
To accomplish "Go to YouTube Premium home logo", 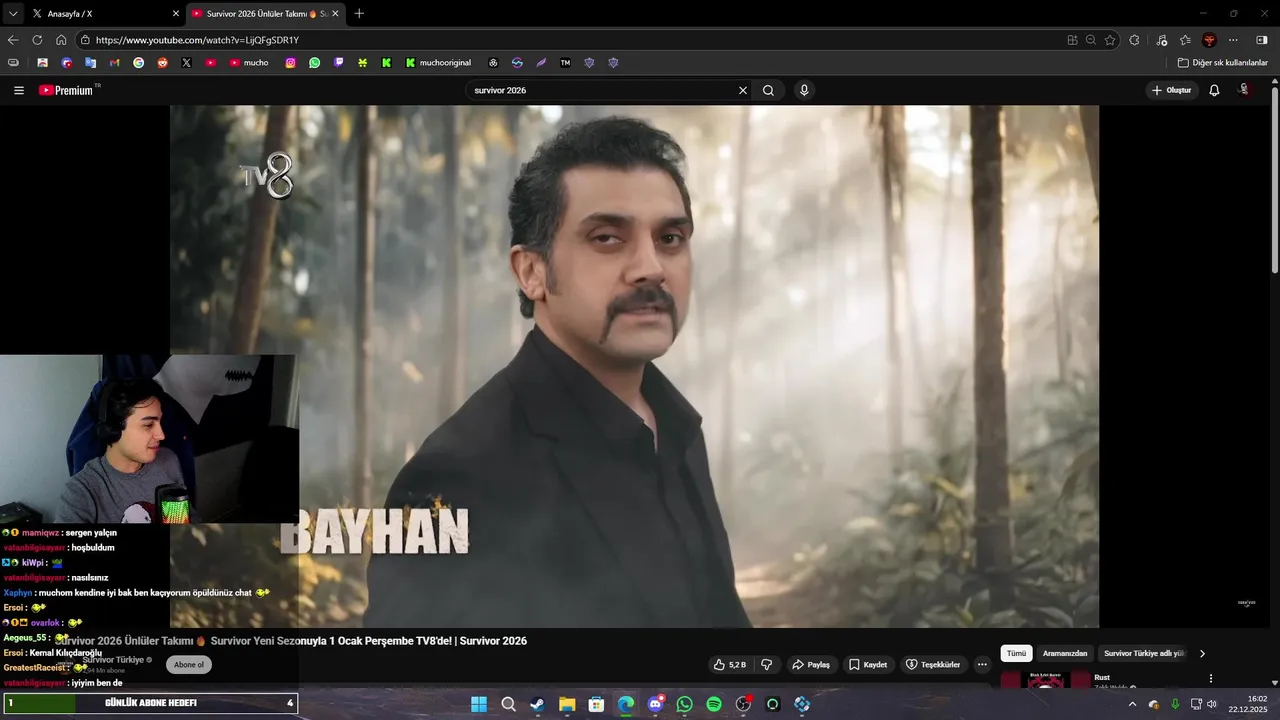I will point(66,90).
